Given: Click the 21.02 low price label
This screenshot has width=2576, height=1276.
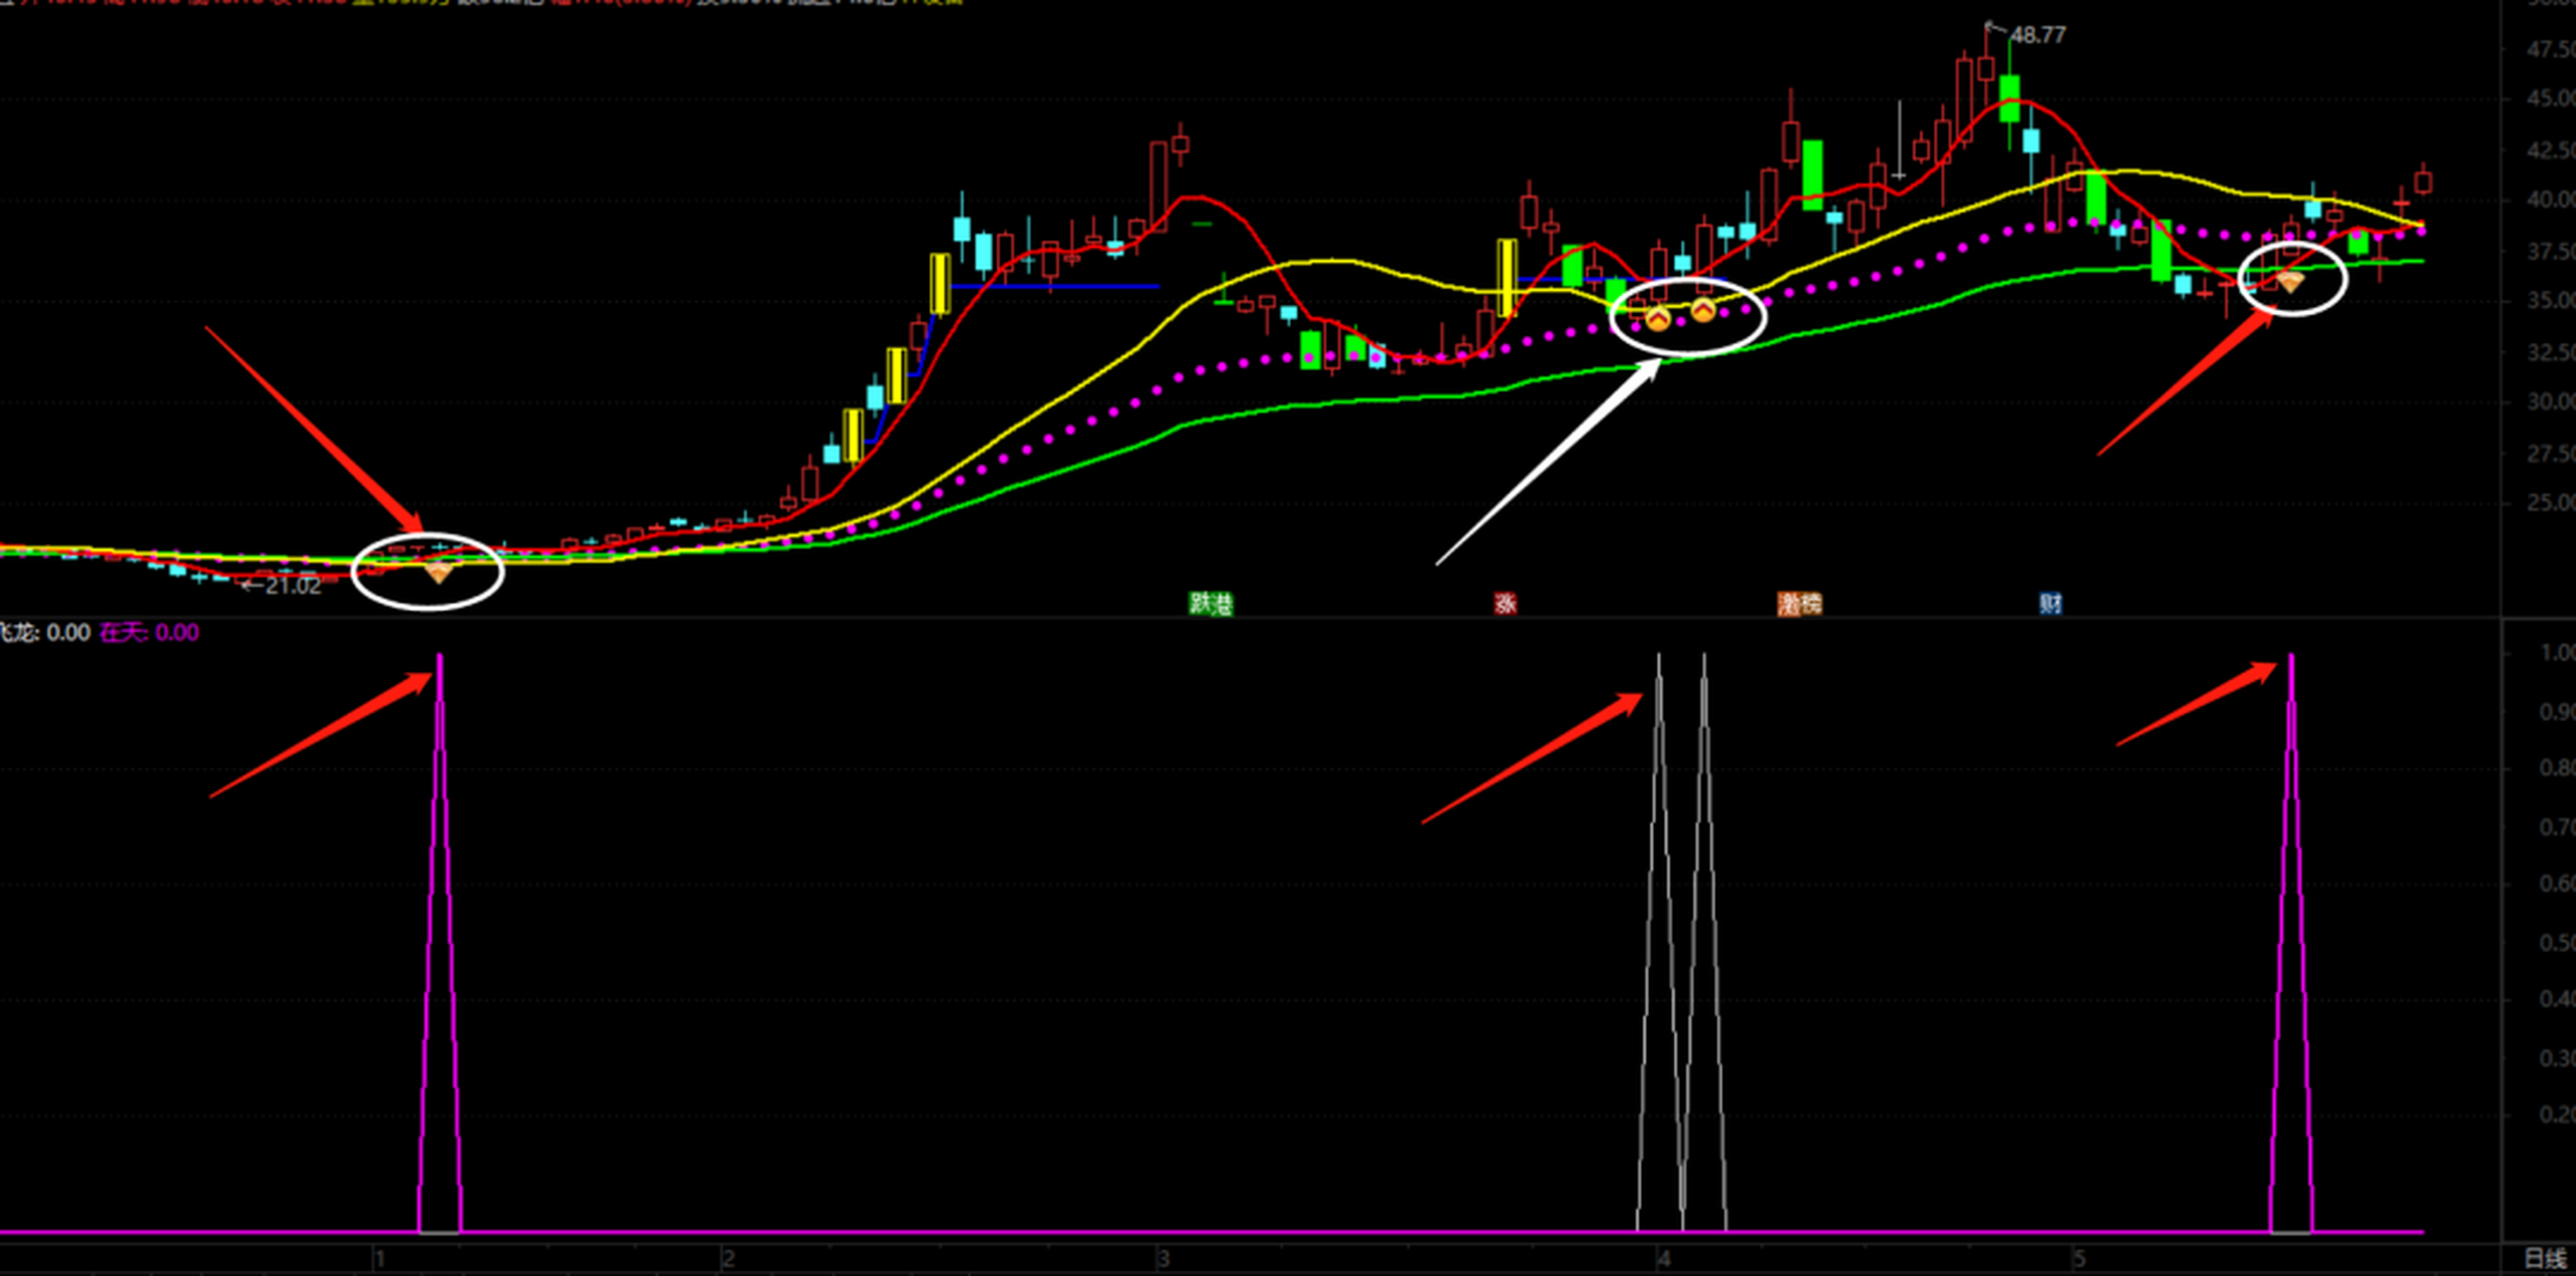Looking at the screenshot, I should 293,586.
